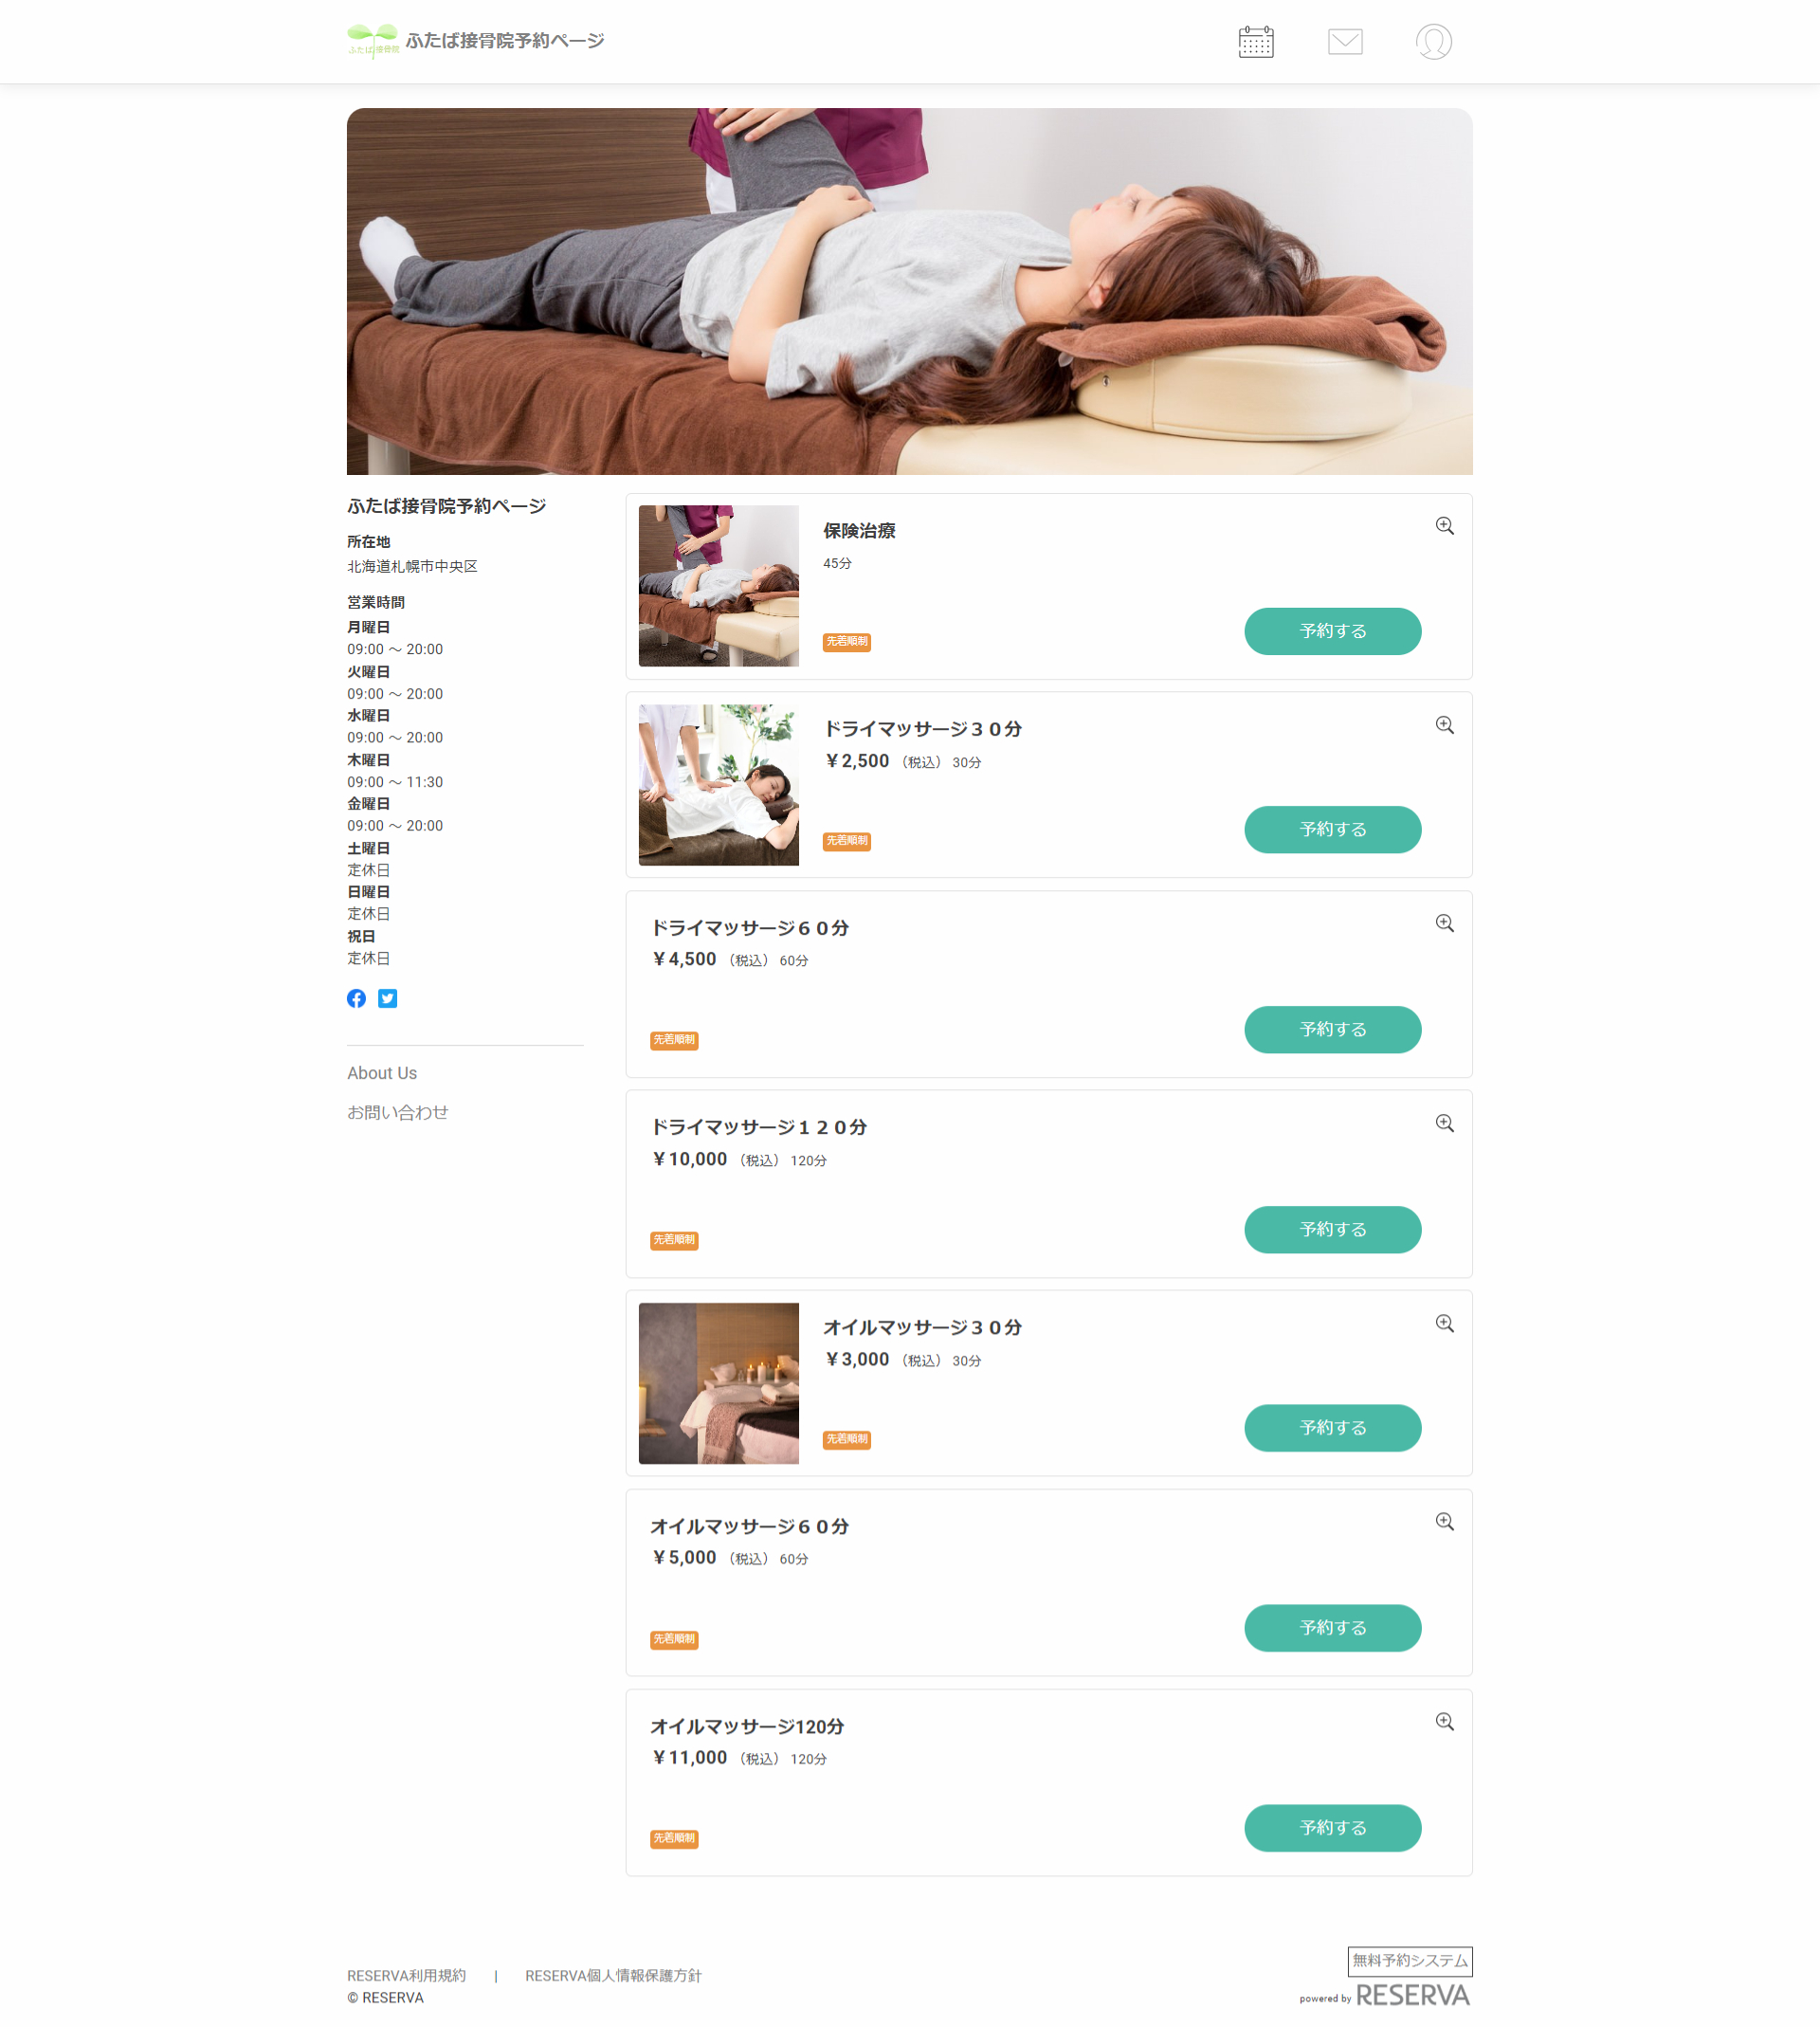
Task: Book オイルマッサージ60分 via 予約する button
Action: (x=1332, y=1627)
